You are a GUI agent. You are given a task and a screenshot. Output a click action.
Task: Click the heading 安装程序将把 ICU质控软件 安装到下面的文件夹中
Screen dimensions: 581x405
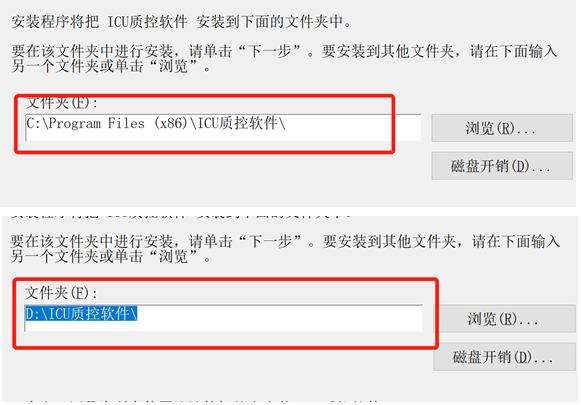click(181, 21)
